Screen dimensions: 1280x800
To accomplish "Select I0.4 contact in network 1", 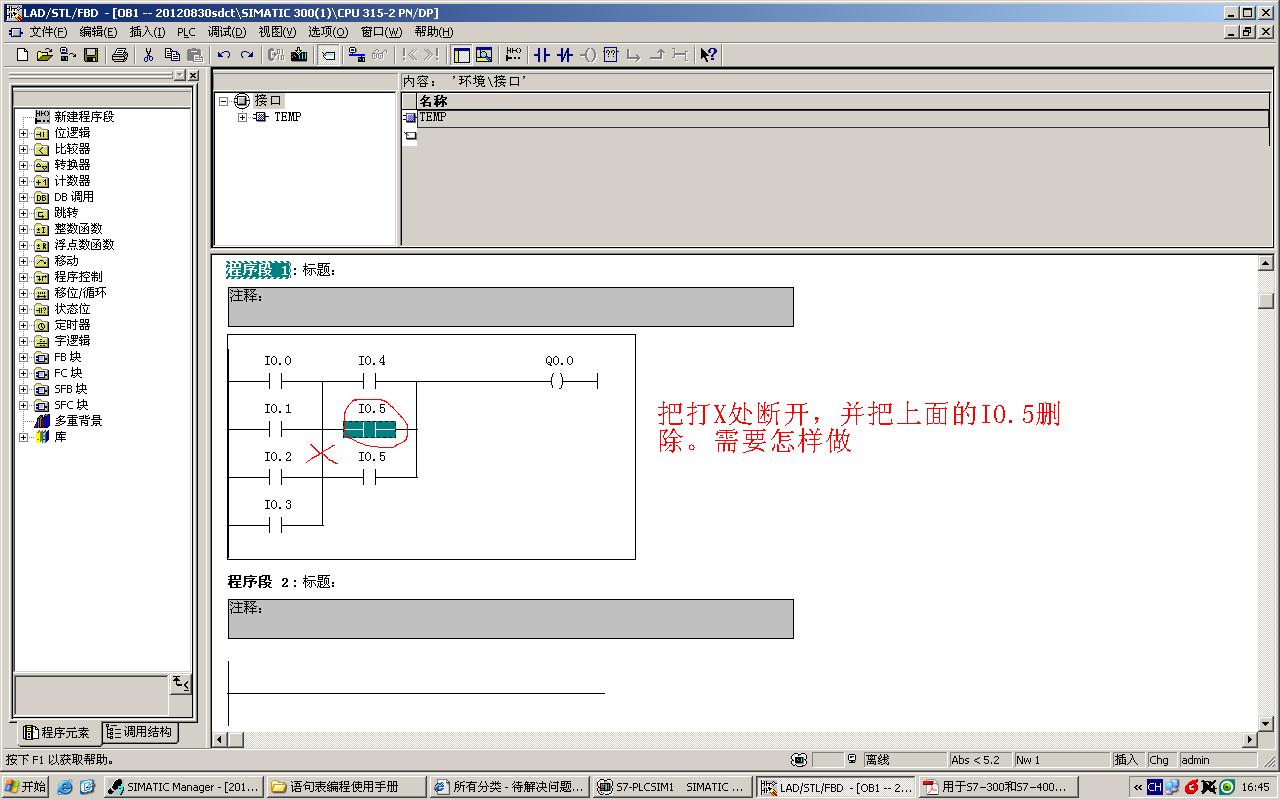I will pyautogui.click(x=371, y=381).
